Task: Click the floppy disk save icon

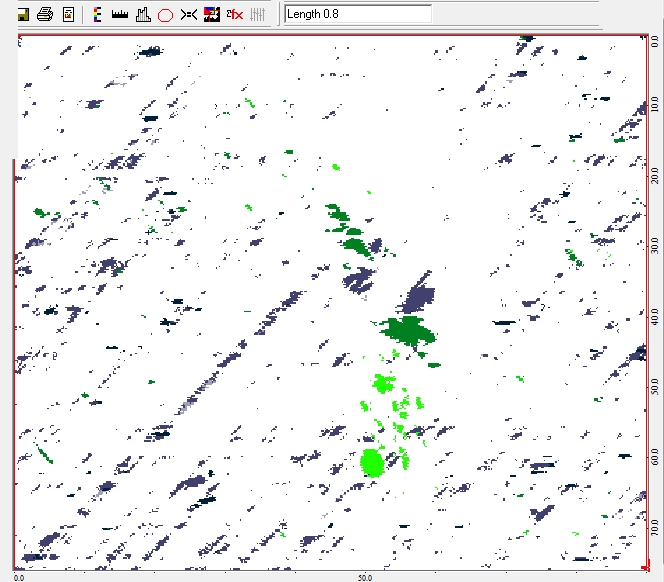Action: [x=22, y=14]
